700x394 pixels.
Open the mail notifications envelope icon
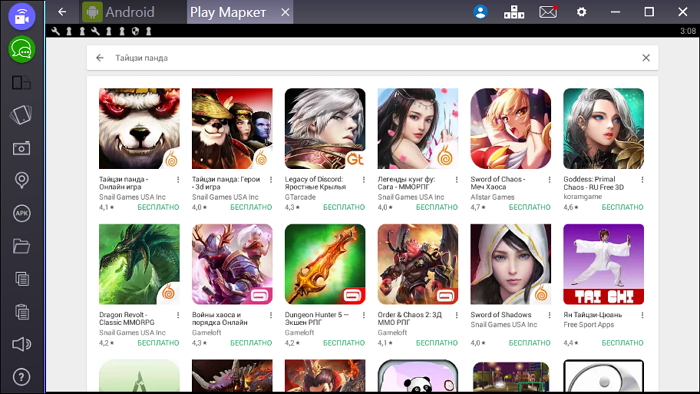(548, 12)
